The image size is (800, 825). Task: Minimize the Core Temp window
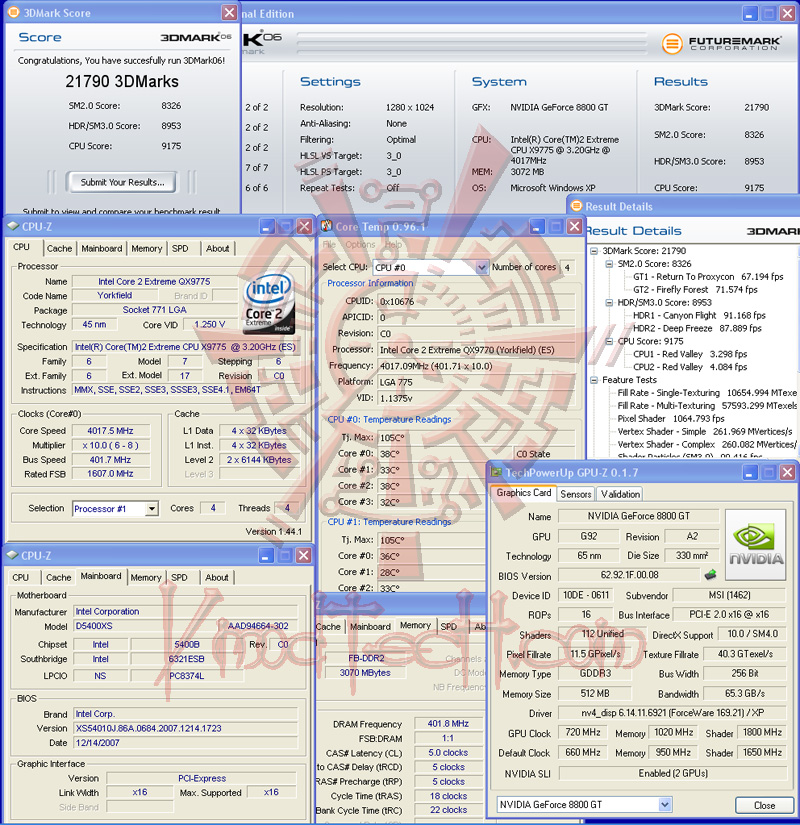pyautogui.click(x=537, y=227)
